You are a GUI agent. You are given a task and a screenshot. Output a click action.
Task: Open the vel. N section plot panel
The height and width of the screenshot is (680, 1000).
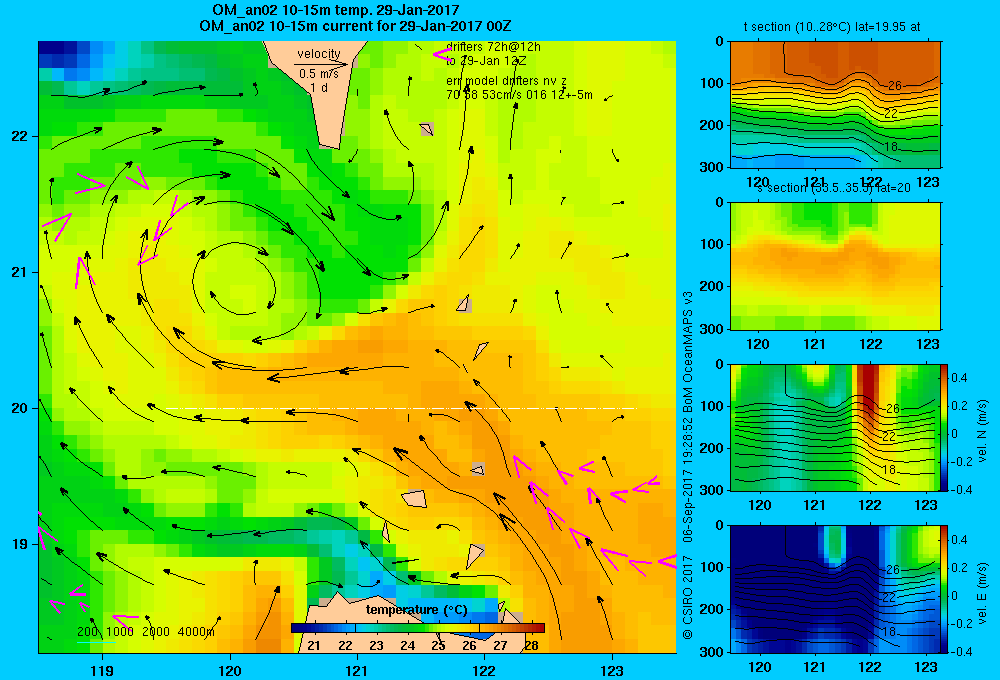tap(835, 427)
